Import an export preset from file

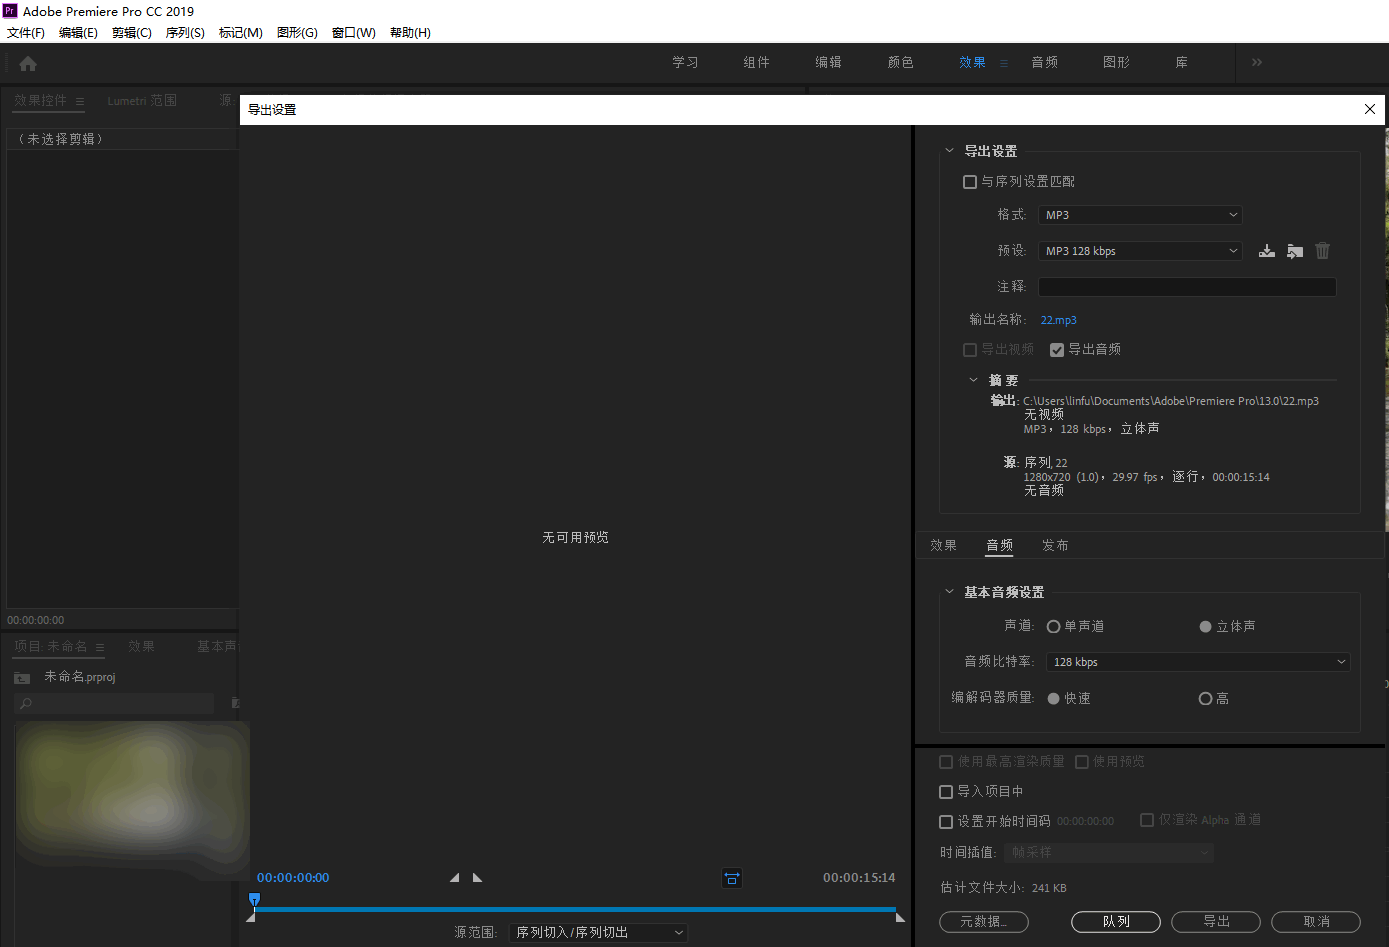(1295, 251)
